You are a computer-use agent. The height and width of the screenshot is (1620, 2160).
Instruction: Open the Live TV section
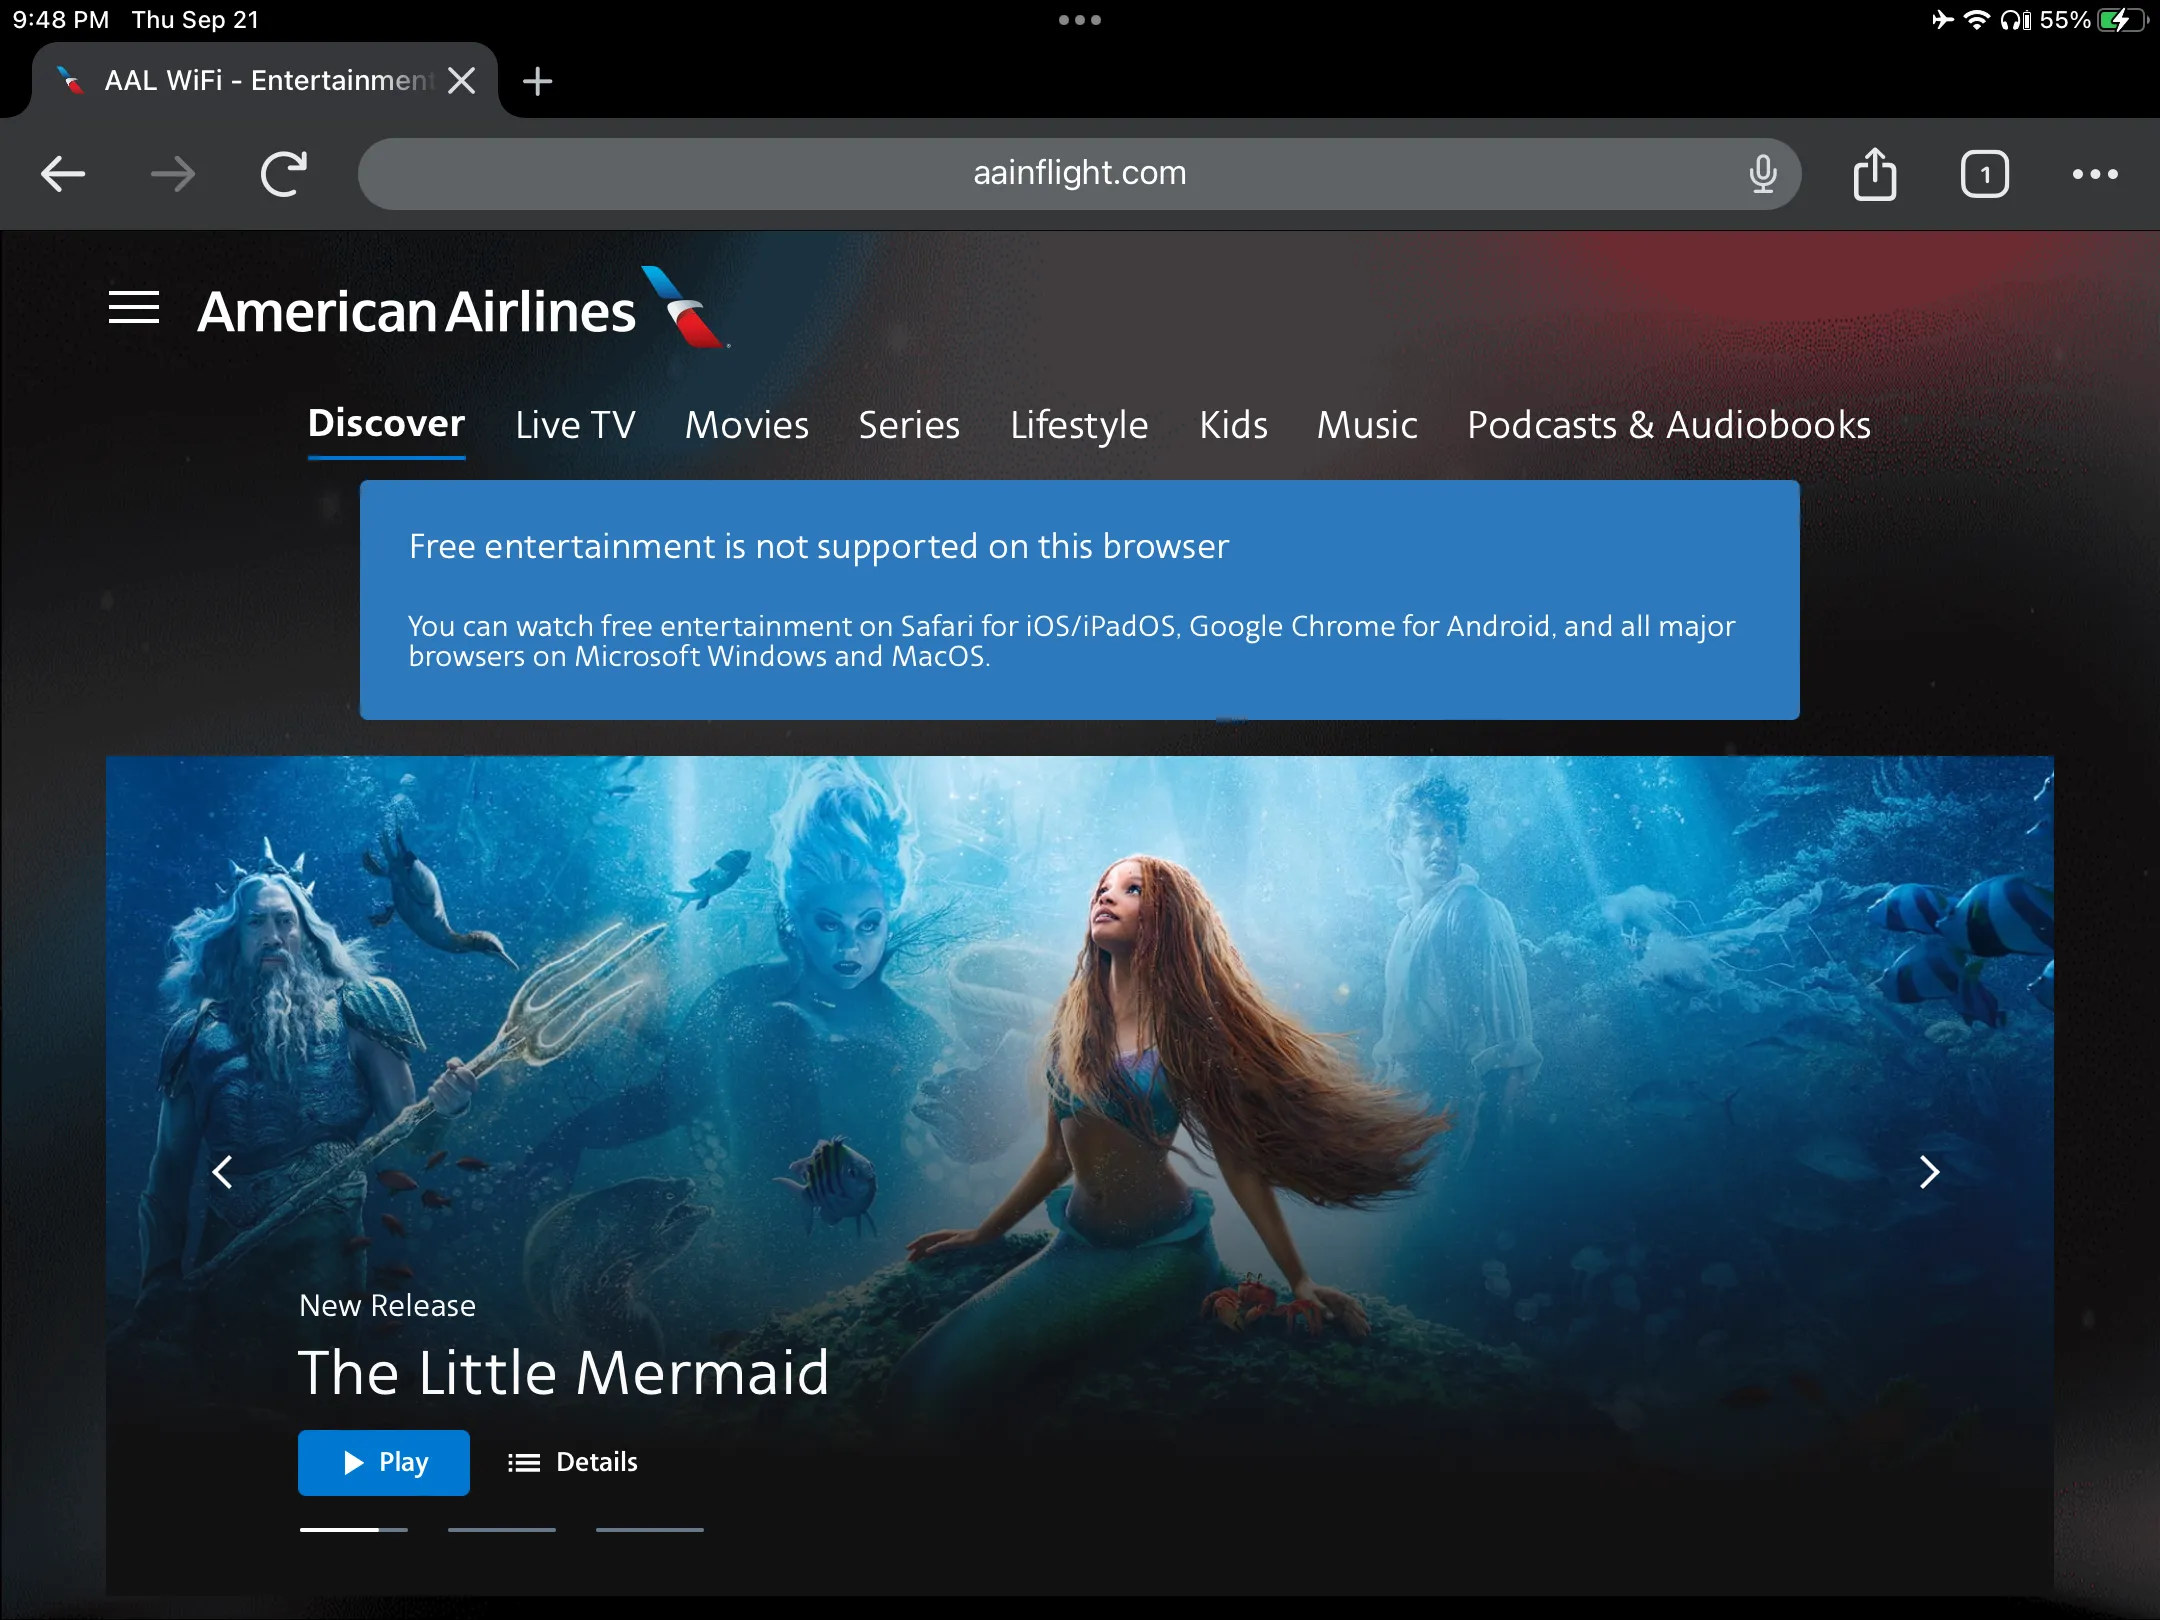575,425
